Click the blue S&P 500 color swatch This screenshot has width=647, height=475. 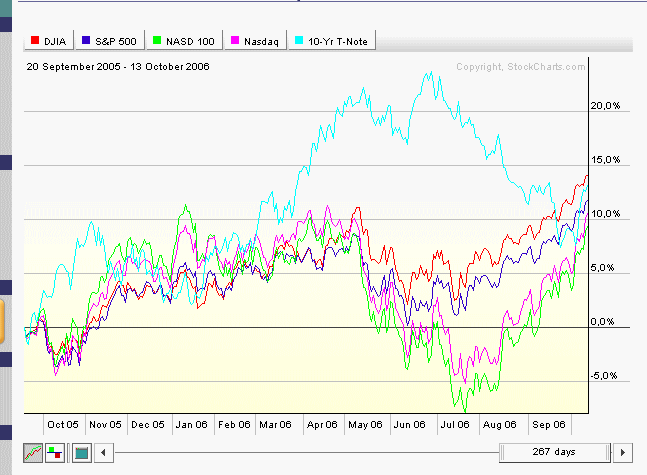pos(86,40)
